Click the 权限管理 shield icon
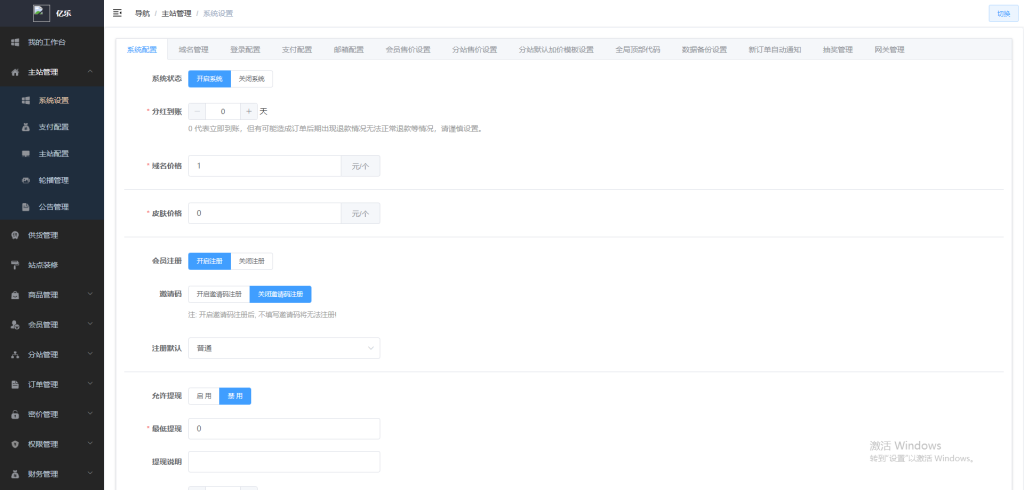The image size is (1024, 490). (x=15, y=444)
